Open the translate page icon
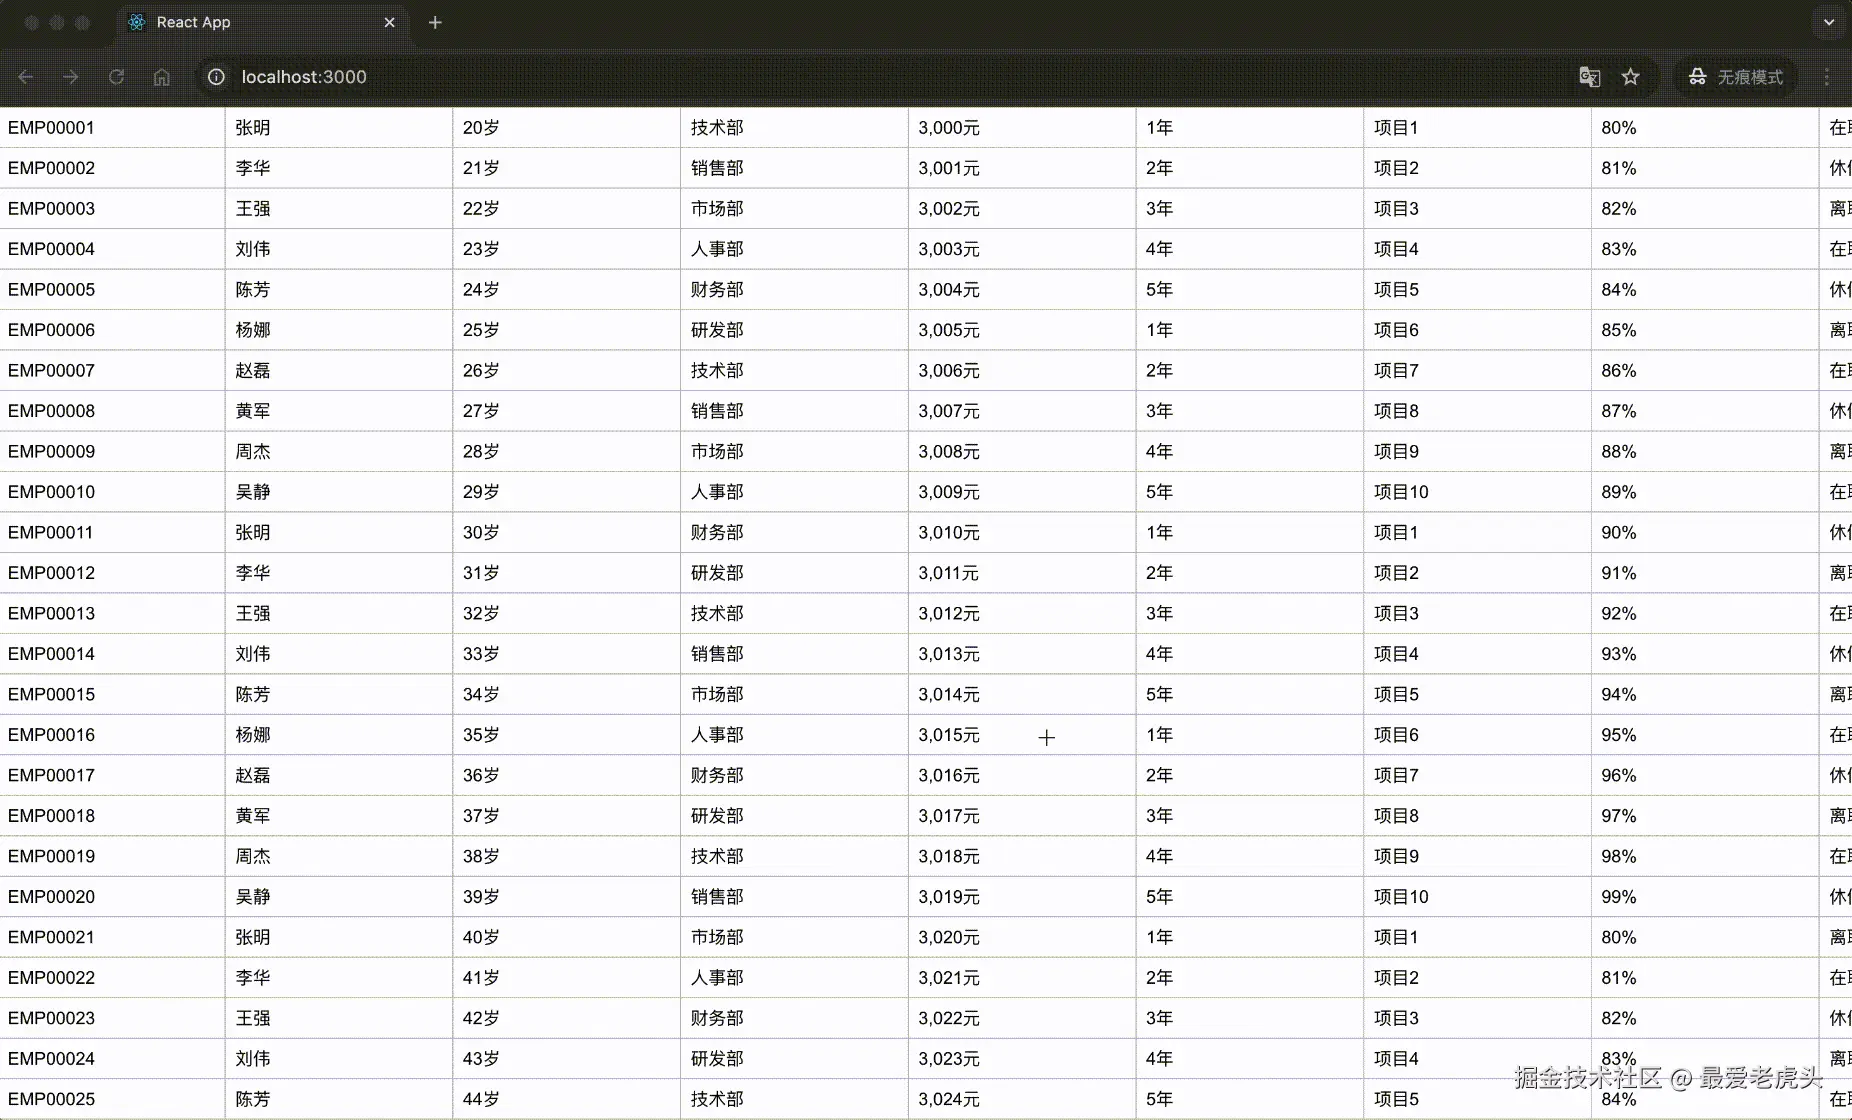The image size is (1852, 1120). point(1589,77)
